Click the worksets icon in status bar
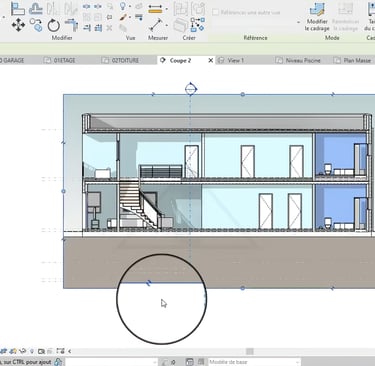The height and width of the screenshot is (366, 375). pyautogui.click(x=58, y=362)
